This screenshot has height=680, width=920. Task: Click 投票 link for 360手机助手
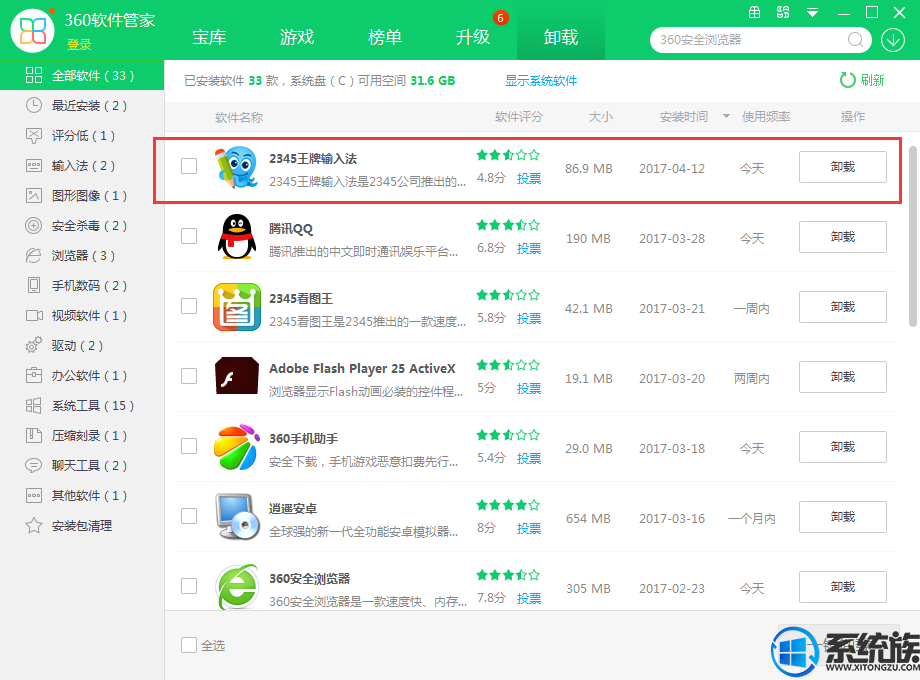coord(529,458)
